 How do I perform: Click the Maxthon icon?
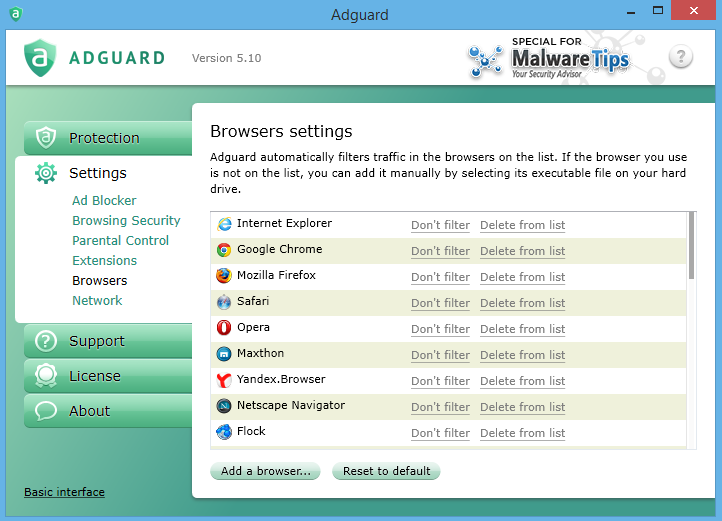pyautogui.click(x=224, y=354)
